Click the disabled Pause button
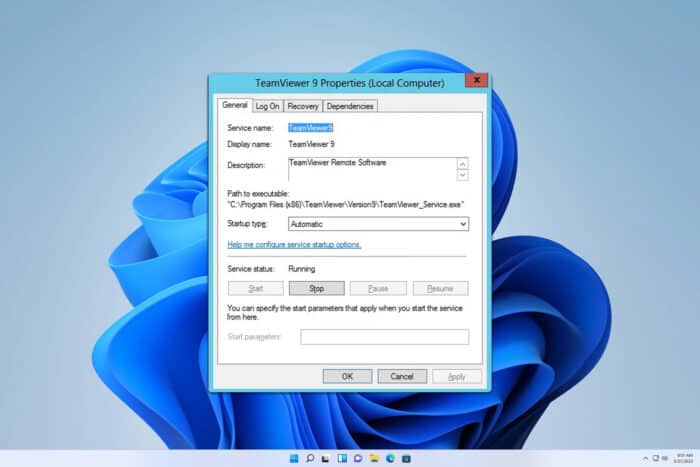The width and height of the screenshot is (700, 467). [x=378, y=288]
